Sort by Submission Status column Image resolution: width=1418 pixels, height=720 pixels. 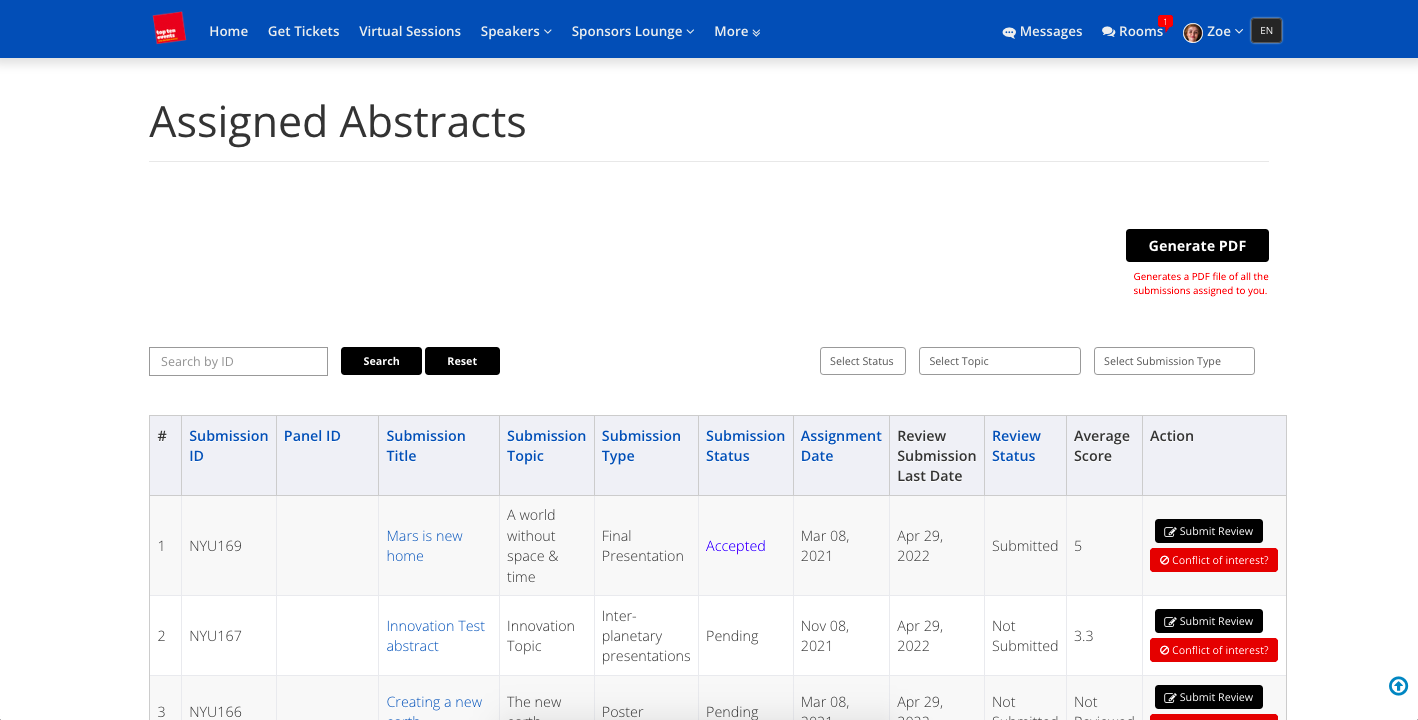tap(745, 446)
